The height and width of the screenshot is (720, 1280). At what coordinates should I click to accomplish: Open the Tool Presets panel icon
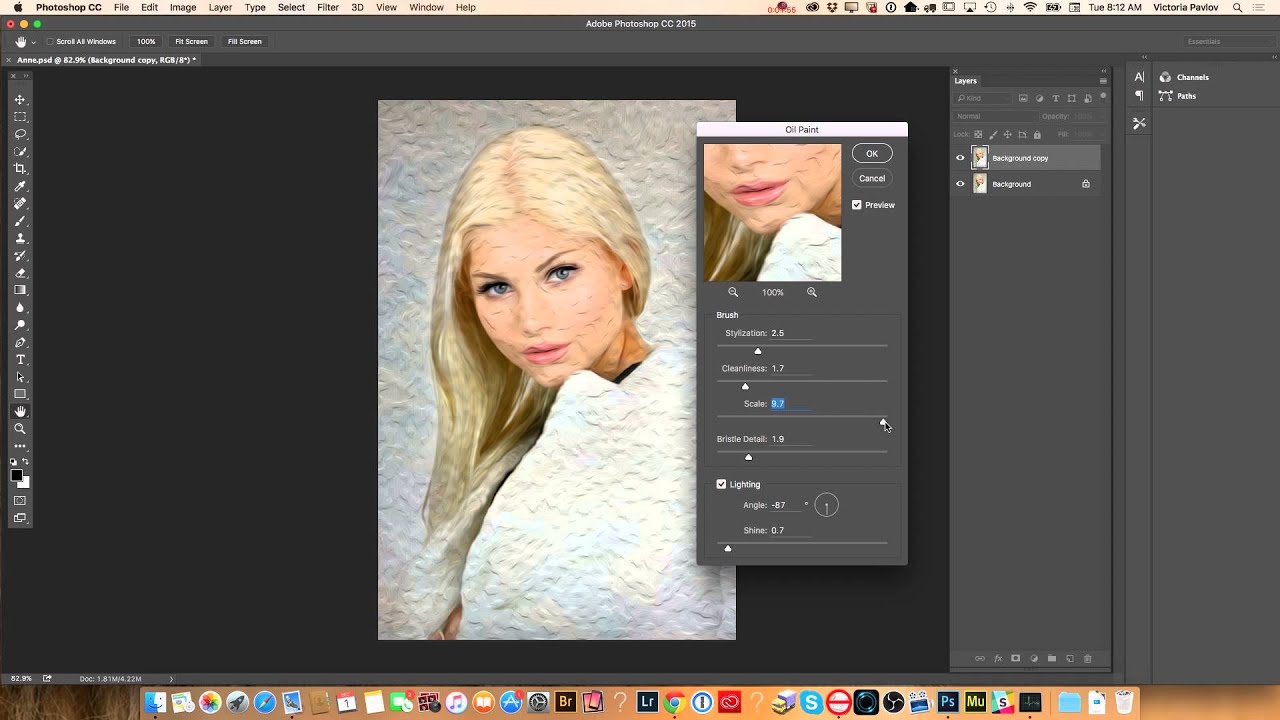[x=1139, y=123]
